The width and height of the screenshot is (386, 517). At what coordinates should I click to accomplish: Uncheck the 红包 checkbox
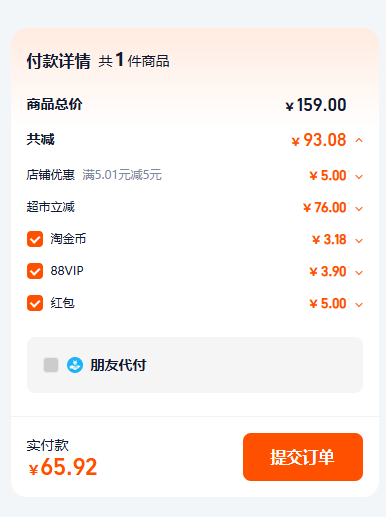(35, 303)
